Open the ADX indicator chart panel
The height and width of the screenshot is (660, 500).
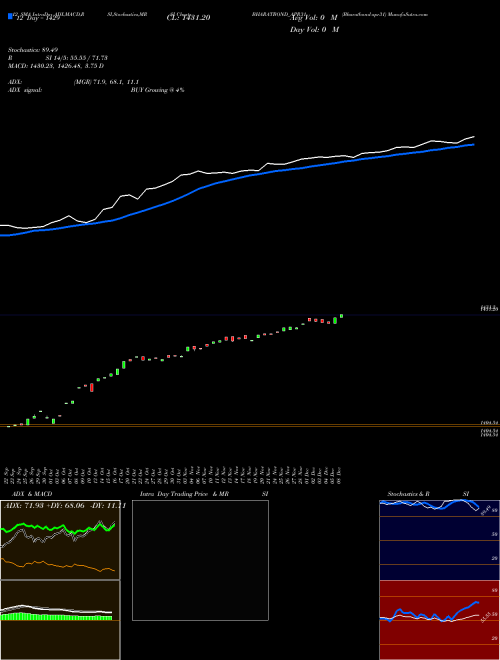click(60, 540)
